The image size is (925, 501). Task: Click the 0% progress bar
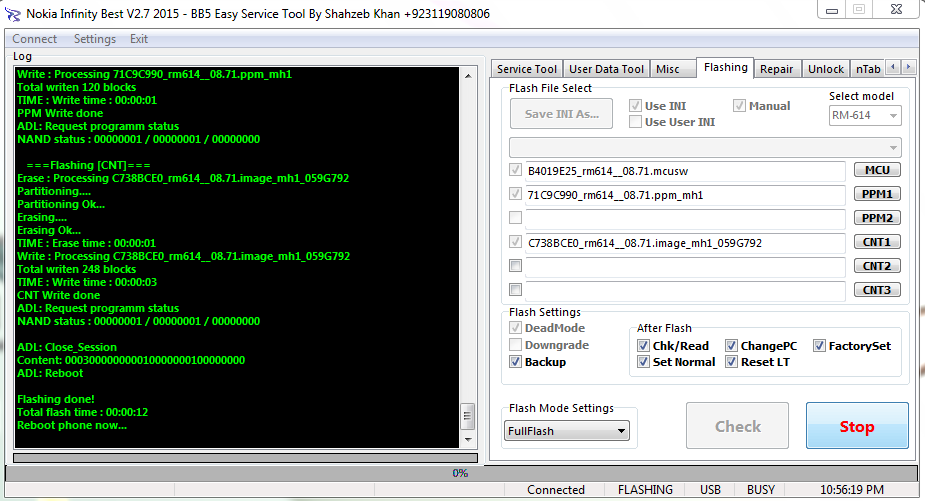(x=461, y=473)
